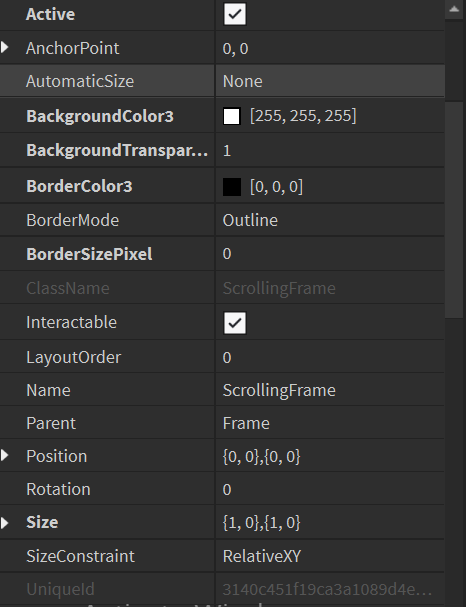Click the UniqueId value 3140c451f19ca3a1089d4e...
The height and width of the screenshot is (607, 466).
(327, 589)
